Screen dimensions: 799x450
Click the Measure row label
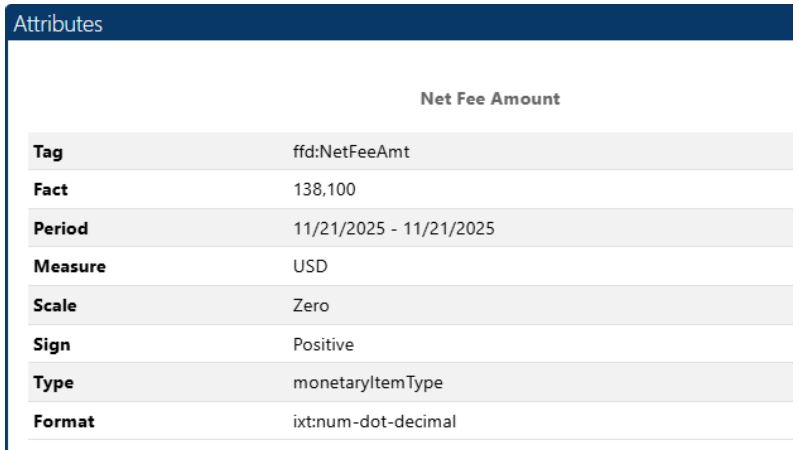point(69,267)
